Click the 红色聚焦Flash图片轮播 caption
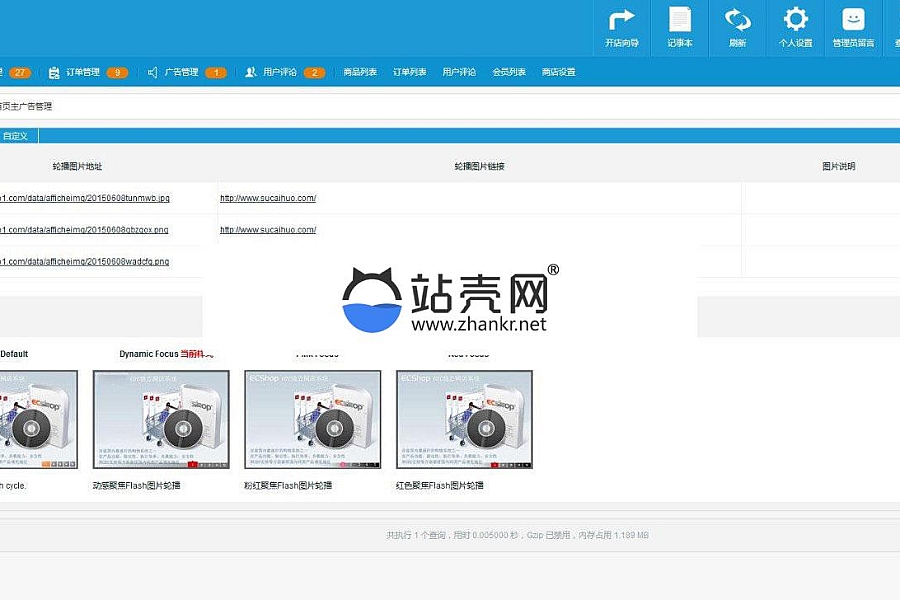The height and width of the screenshot is (600, 900). [x=440, y=486]
